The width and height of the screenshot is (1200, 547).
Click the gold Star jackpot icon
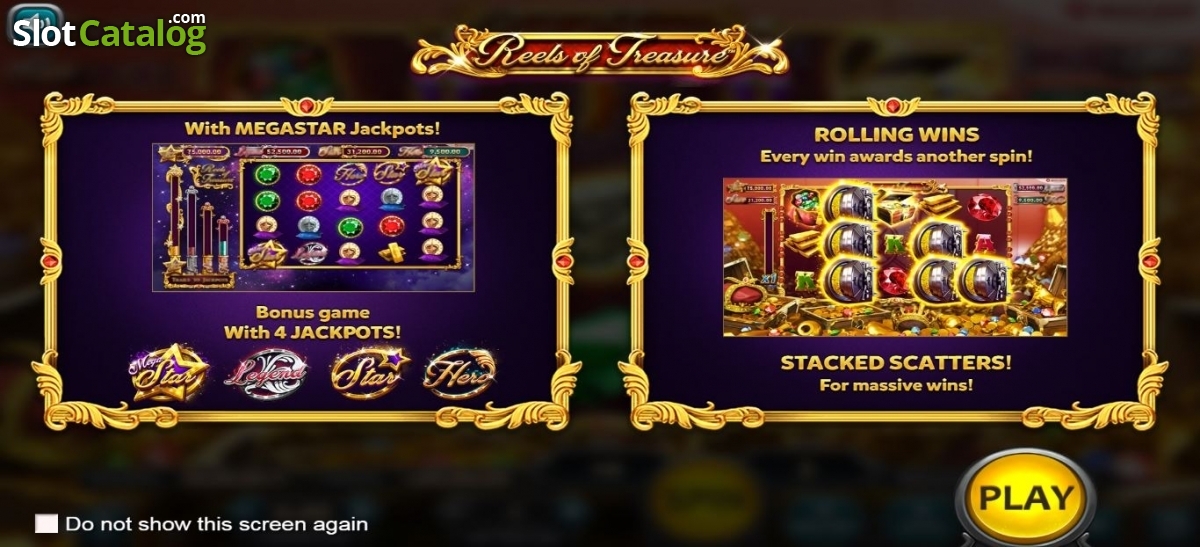pos(371,373)
